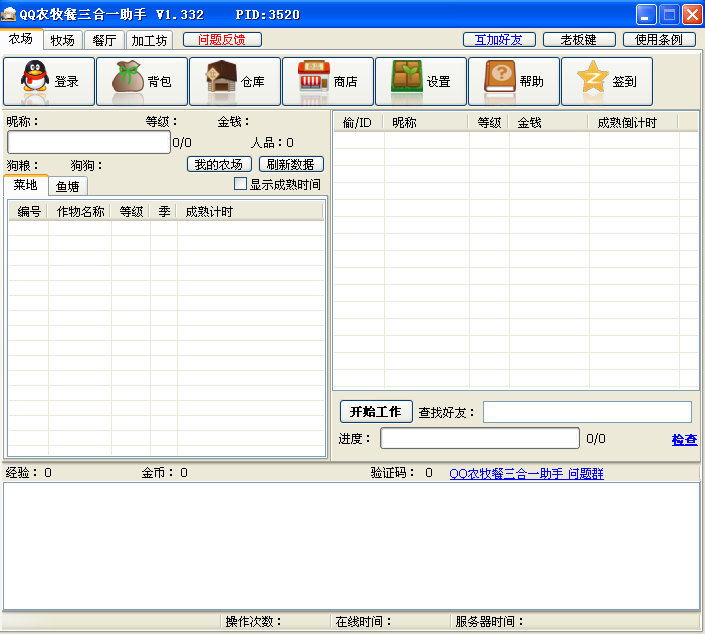The height and width of the screenshot is (634, 705).
Task: Switch to the 餐厅 tab
Action: 104,40
